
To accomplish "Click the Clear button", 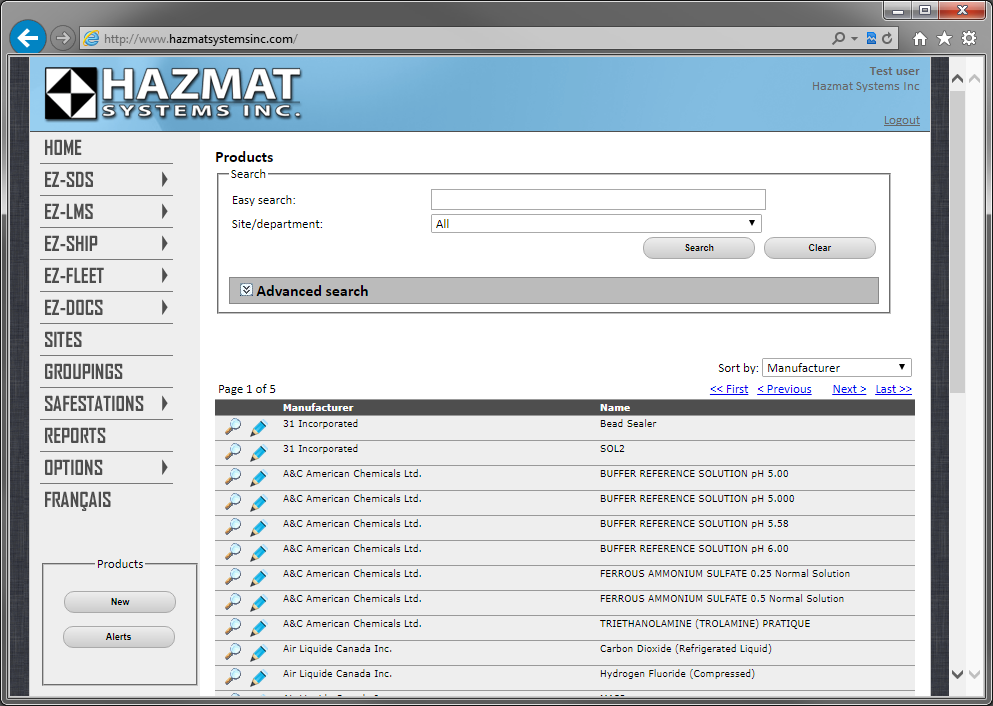I will tap(819, 248).
